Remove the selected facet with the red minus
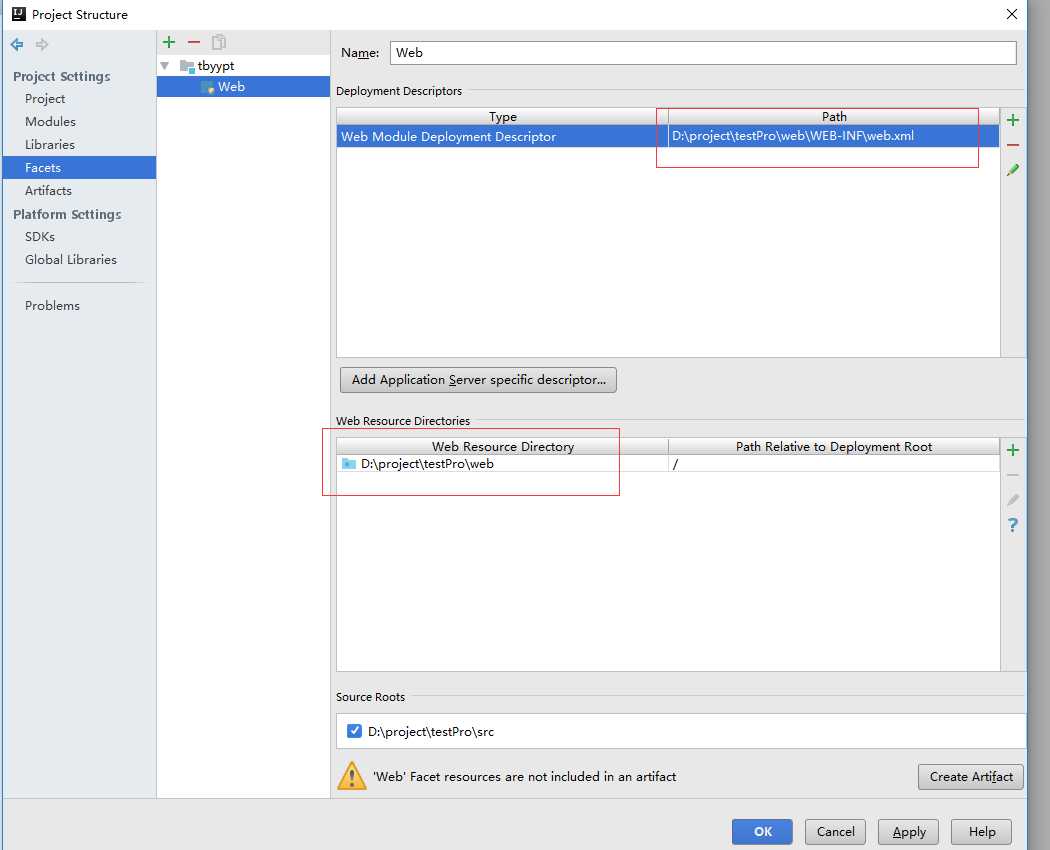Viewport: 1050px width, 850px height. point(194,42)
